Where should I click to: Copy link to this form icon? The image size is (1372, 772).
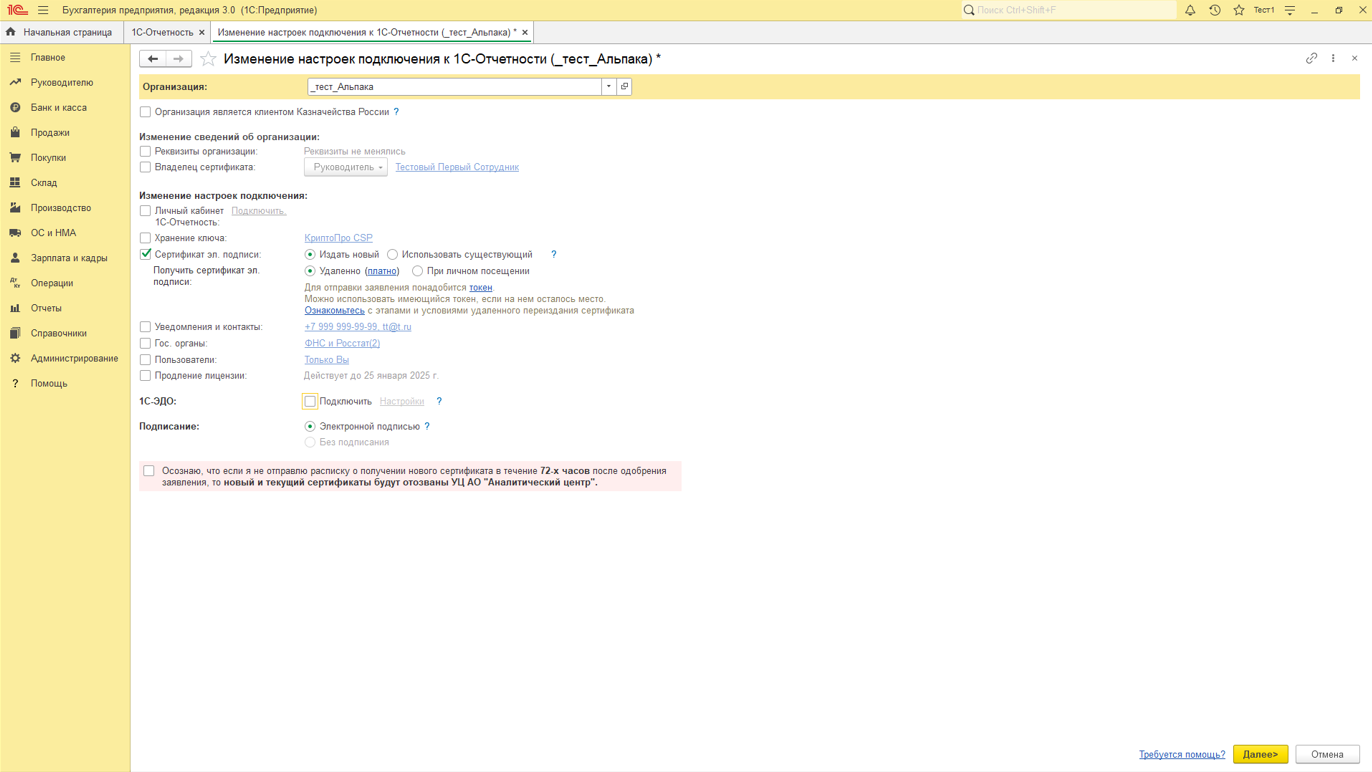tap(1312, 59)
